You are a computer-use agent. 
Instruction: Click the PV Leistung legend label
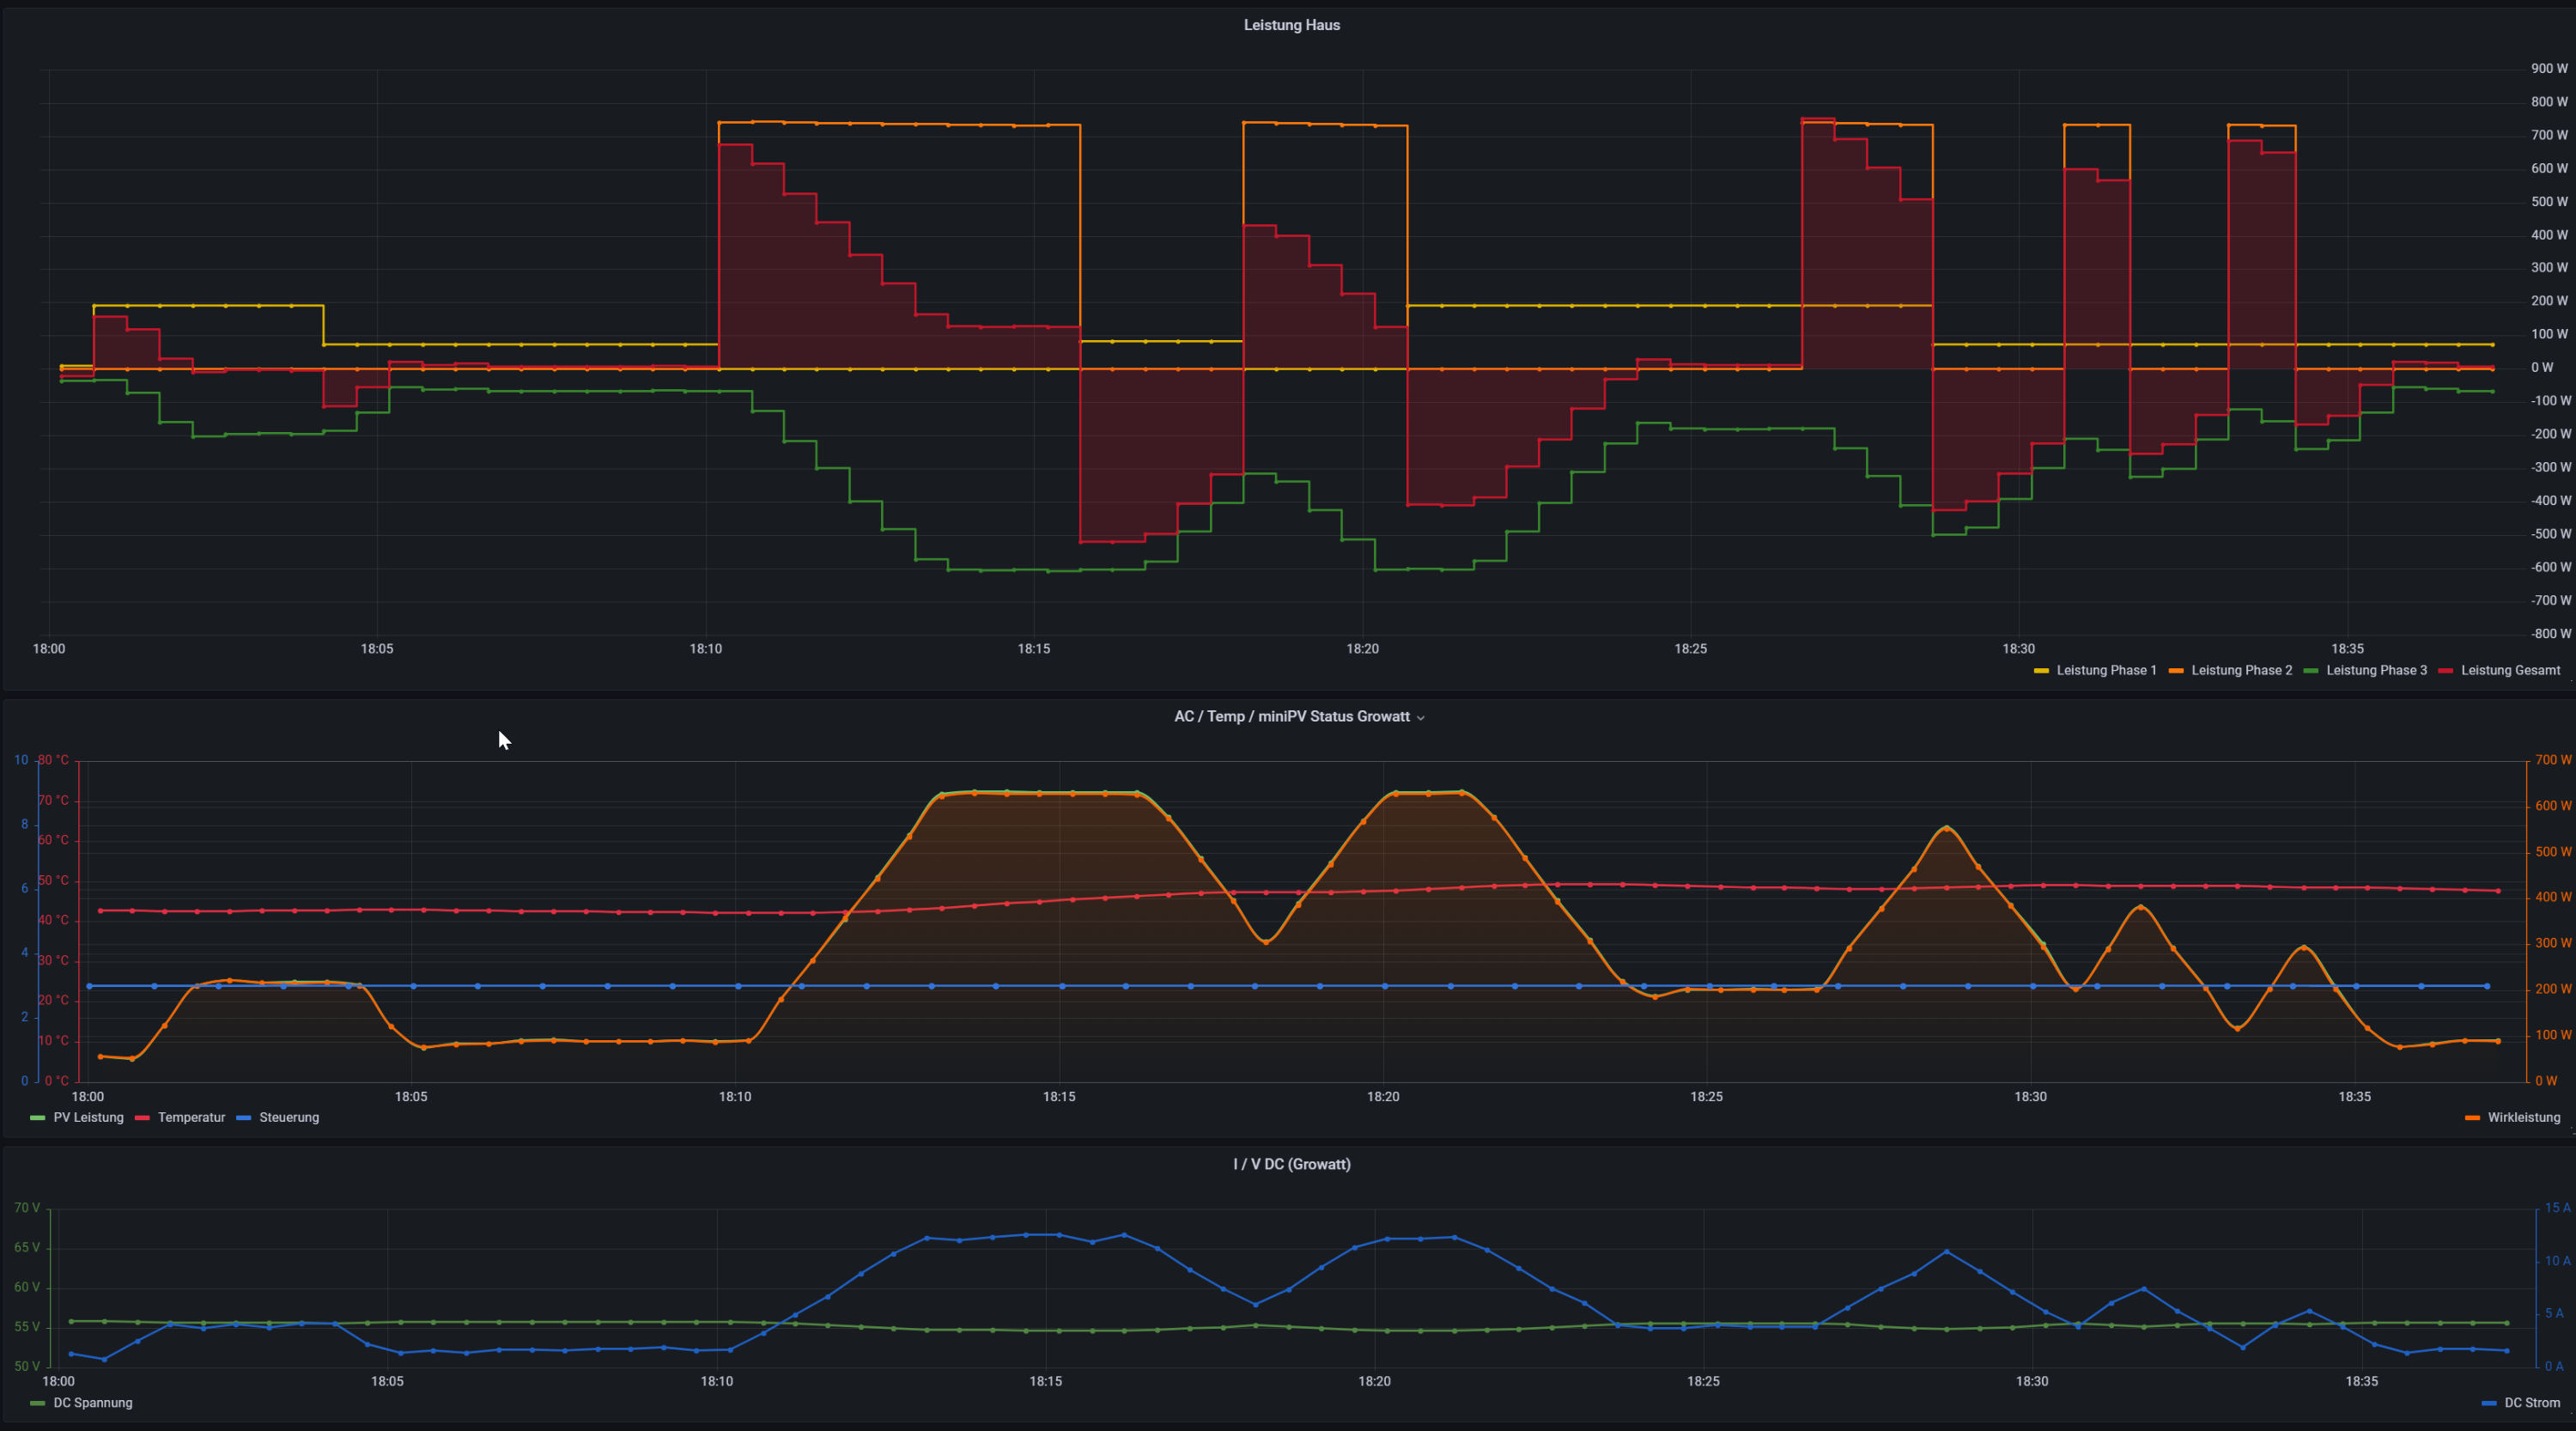[x=88, y=1117]
